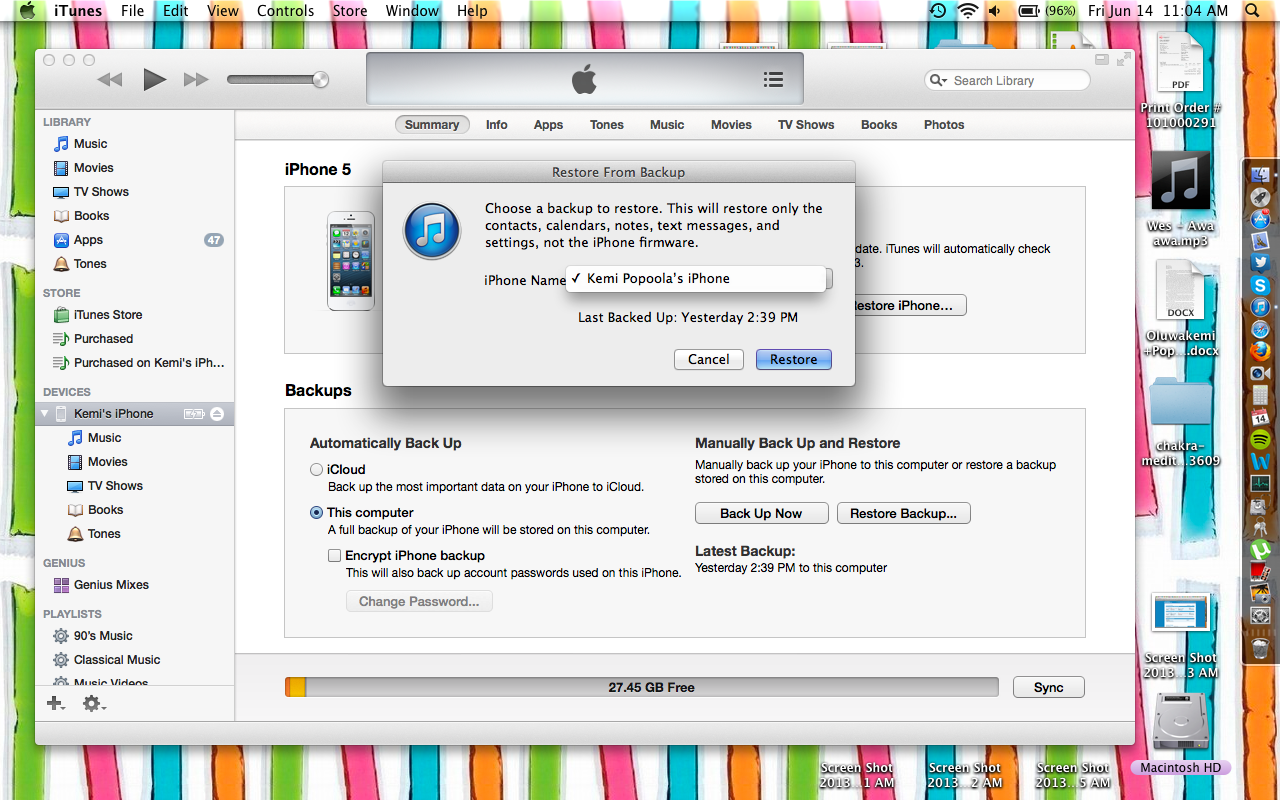1280x800 pixels.
Task: Open Movies in the Library section
Action: click(x=93, y=168)
